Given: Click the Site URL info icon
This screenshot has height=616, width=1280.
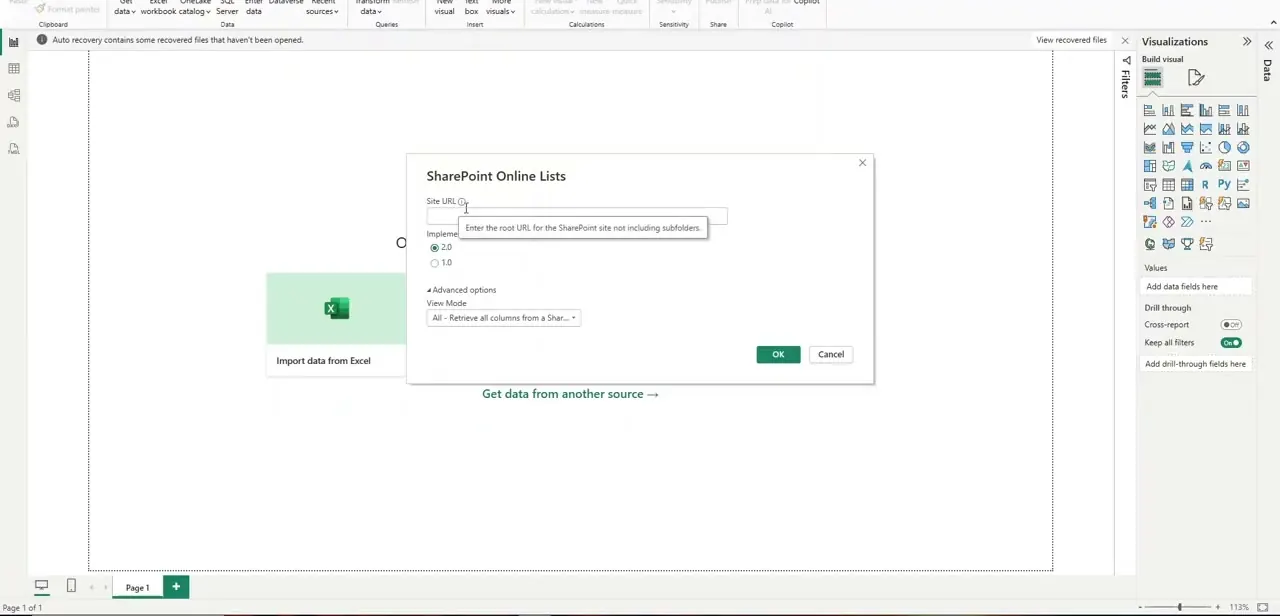Looking at the screenshot, I should 462,202.
